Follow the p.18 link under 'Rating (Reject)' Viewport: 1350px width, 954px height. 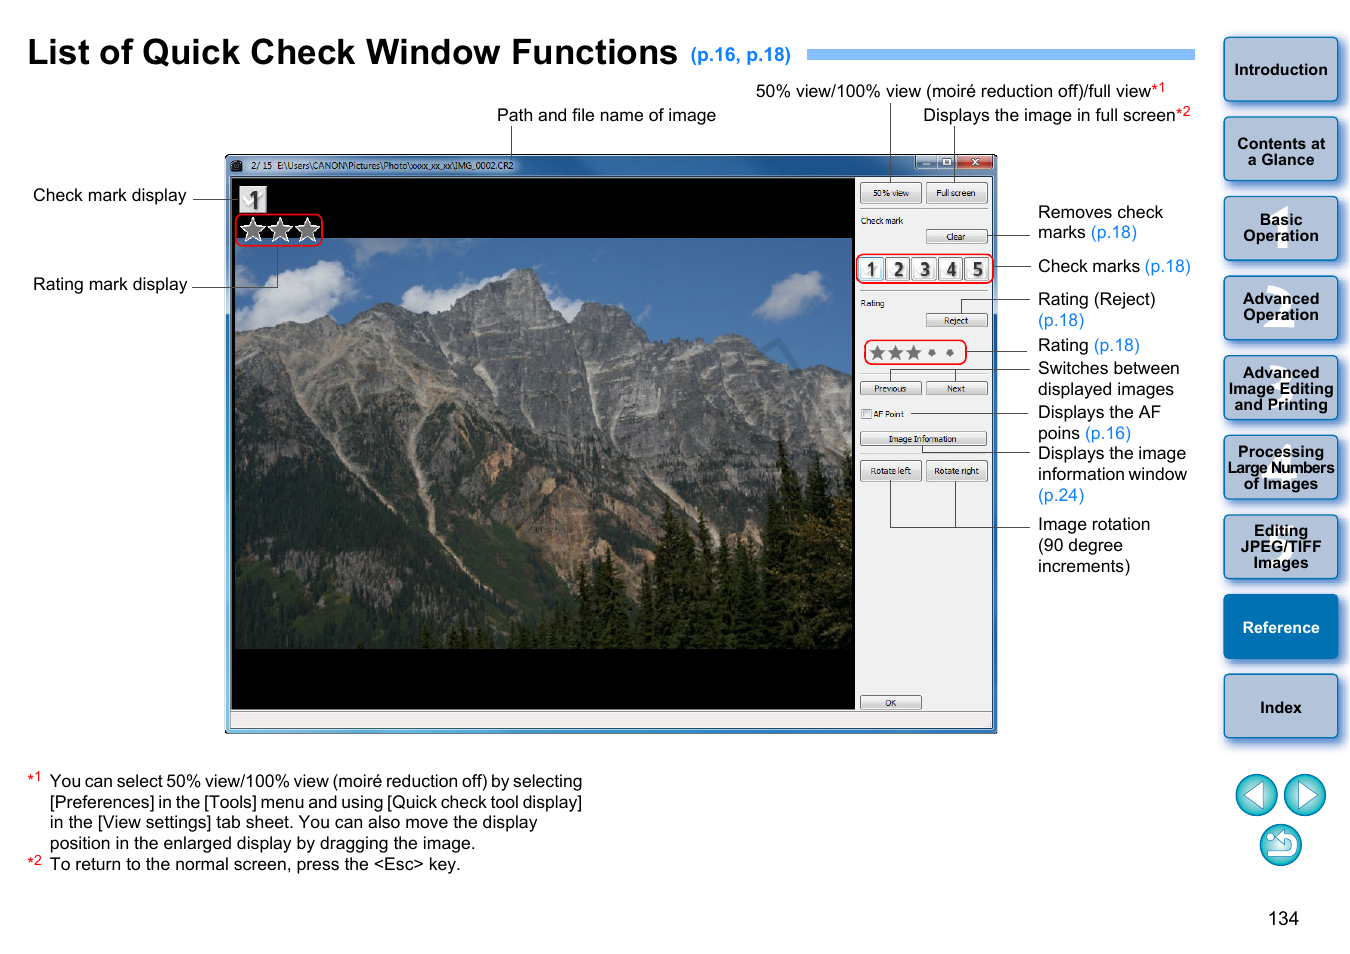click(x=1061, y=321)
